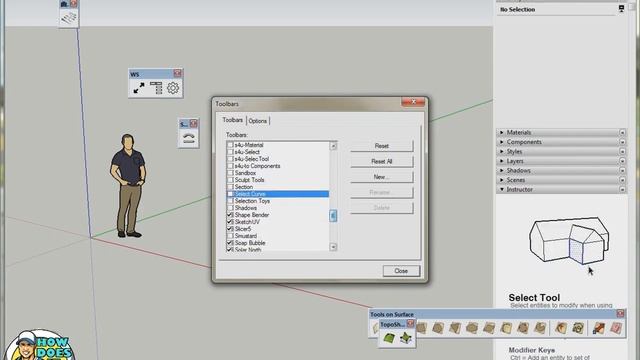The image size is (640, 360).
Task: Click the Reset button
Action: tap(382, 146)
